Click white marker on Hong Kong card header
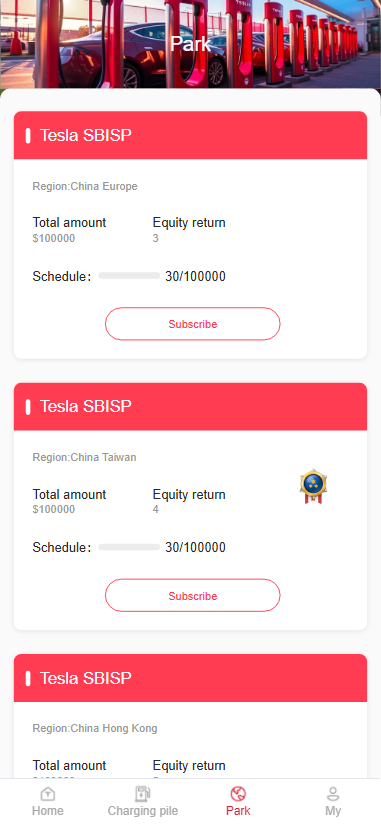Screen dimensions: 381x824 pyautogui.click(x=28, y=678)
